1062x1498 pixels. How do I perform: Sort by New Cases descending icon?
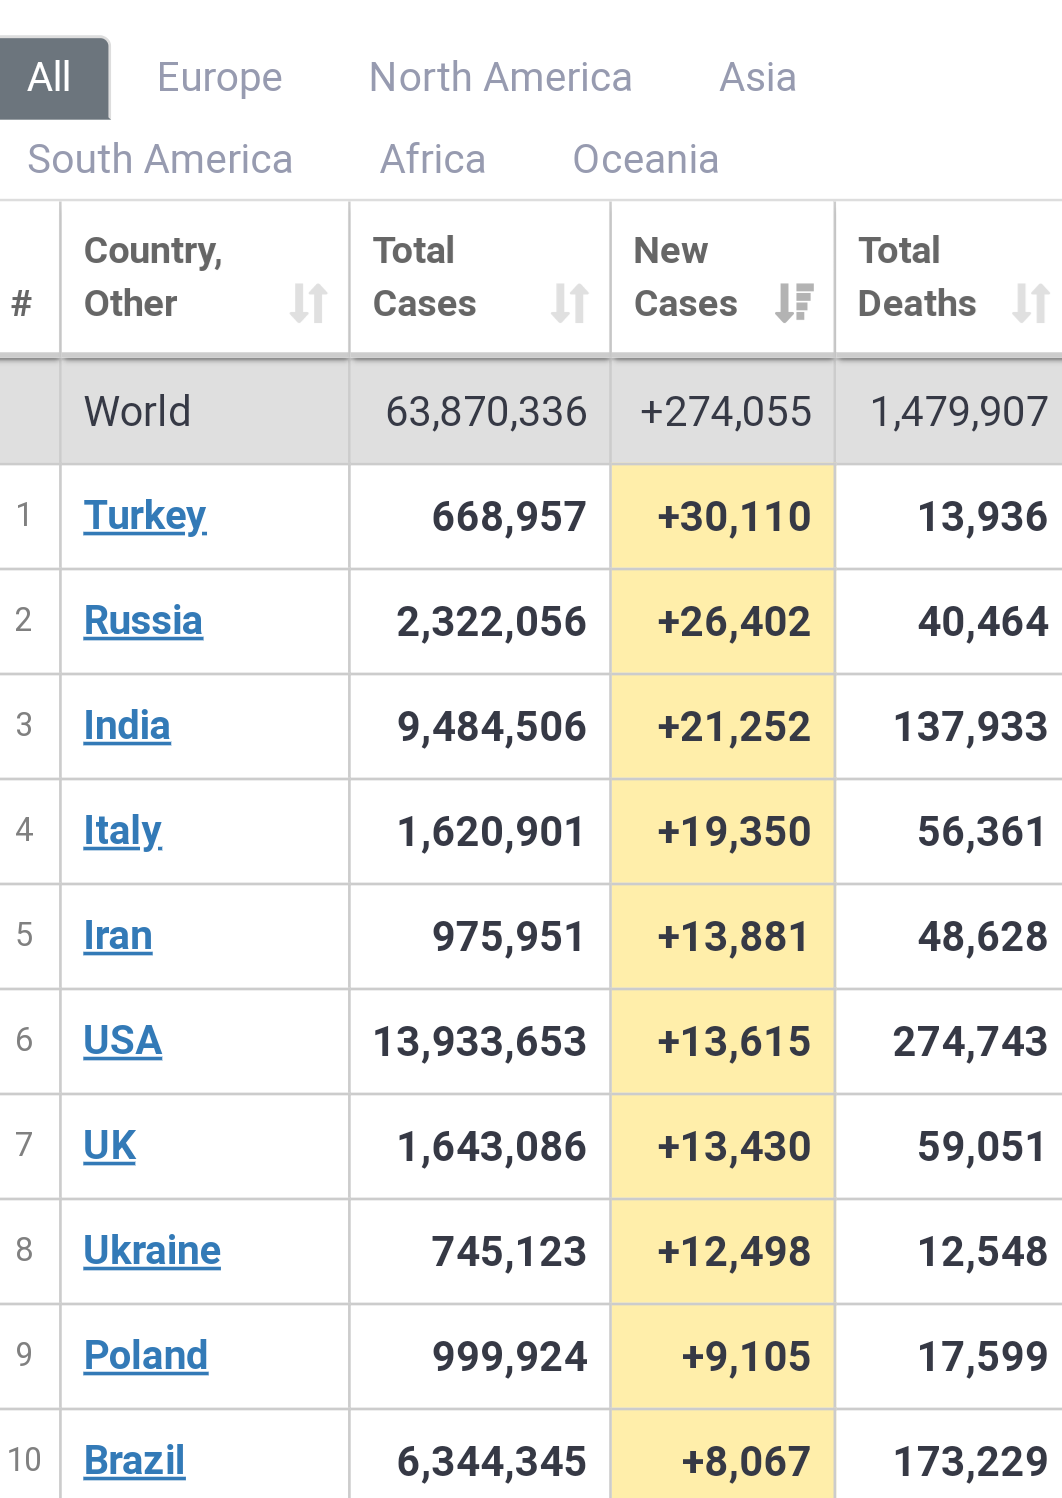coord(795,303)
